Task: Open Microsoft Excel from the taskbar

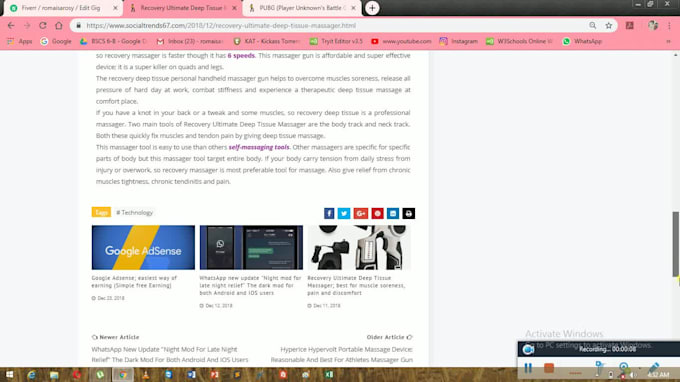Action: [329, 375]
